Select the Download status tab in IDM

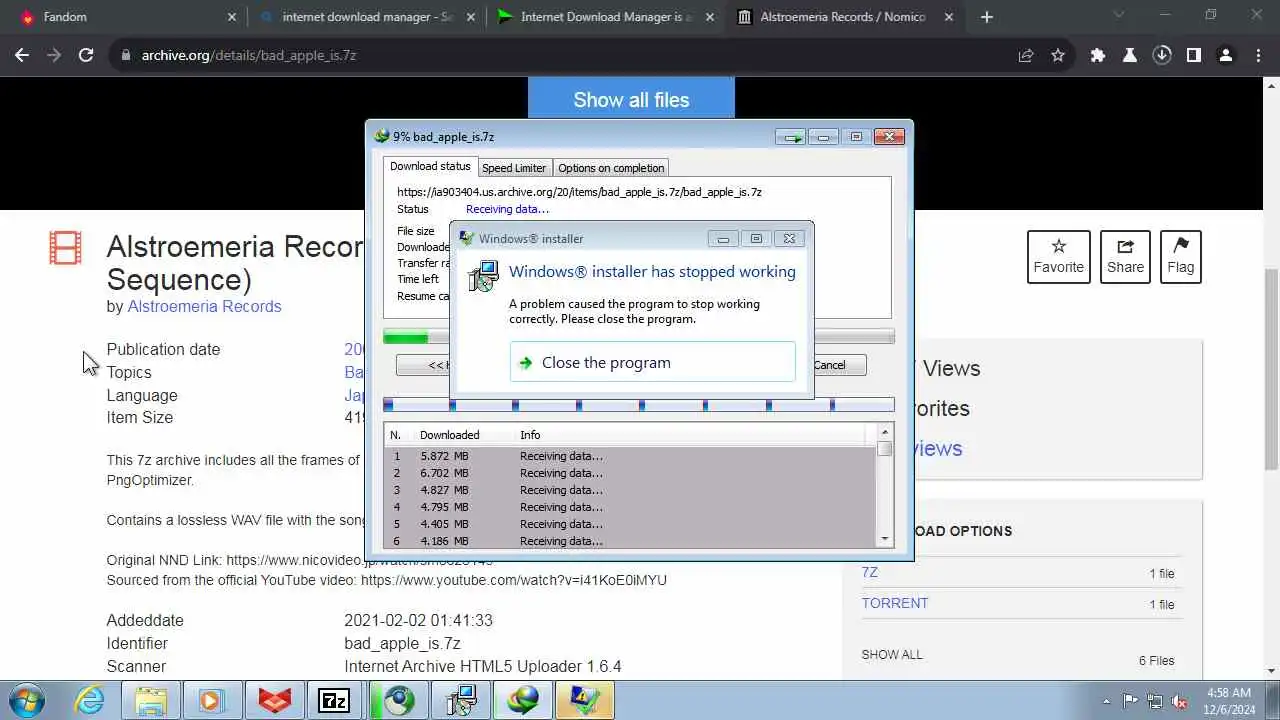pos(430,167)
